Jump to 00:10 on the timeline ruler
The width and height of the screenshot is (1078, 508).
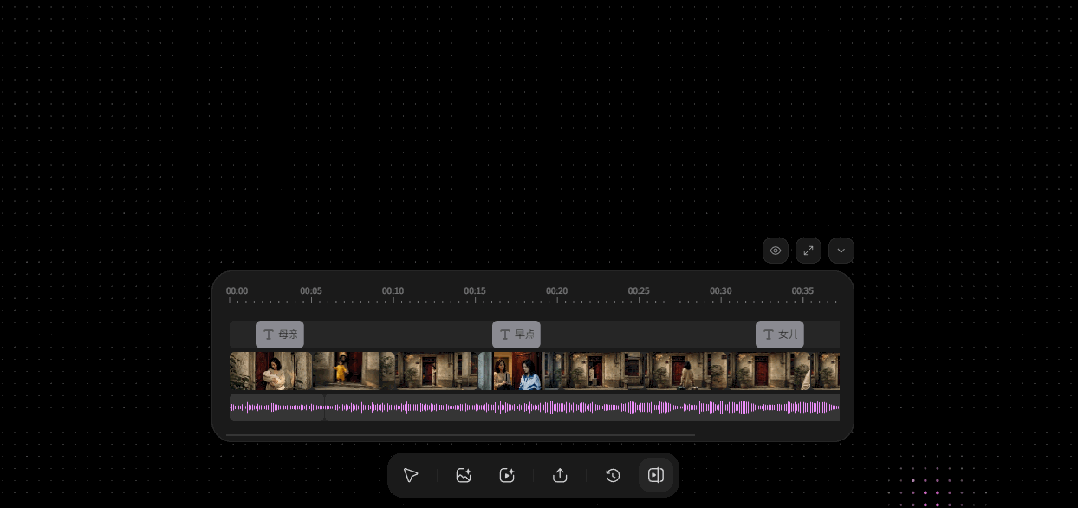coord(393,291)
